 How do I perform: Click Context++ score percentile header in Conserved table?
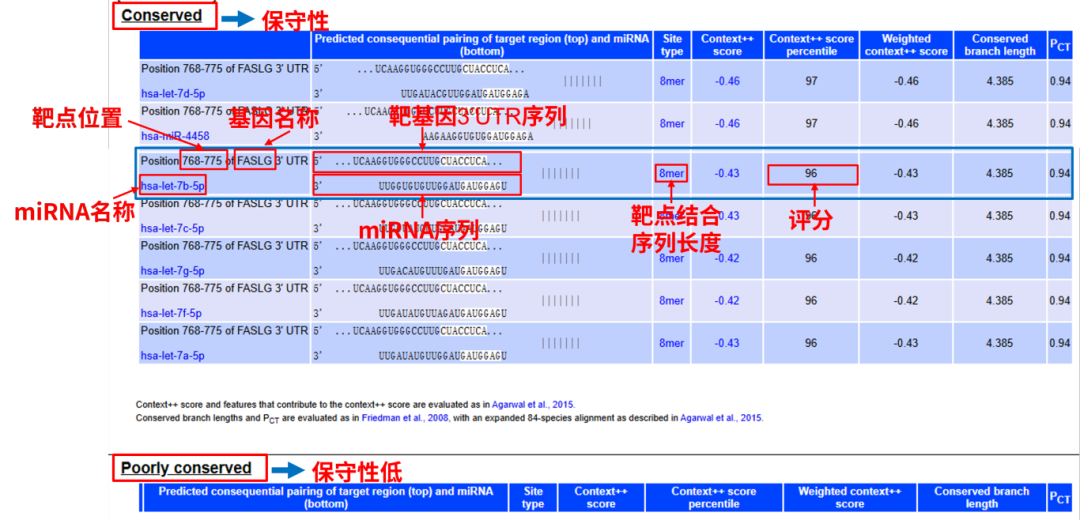(x=812, y=45)
